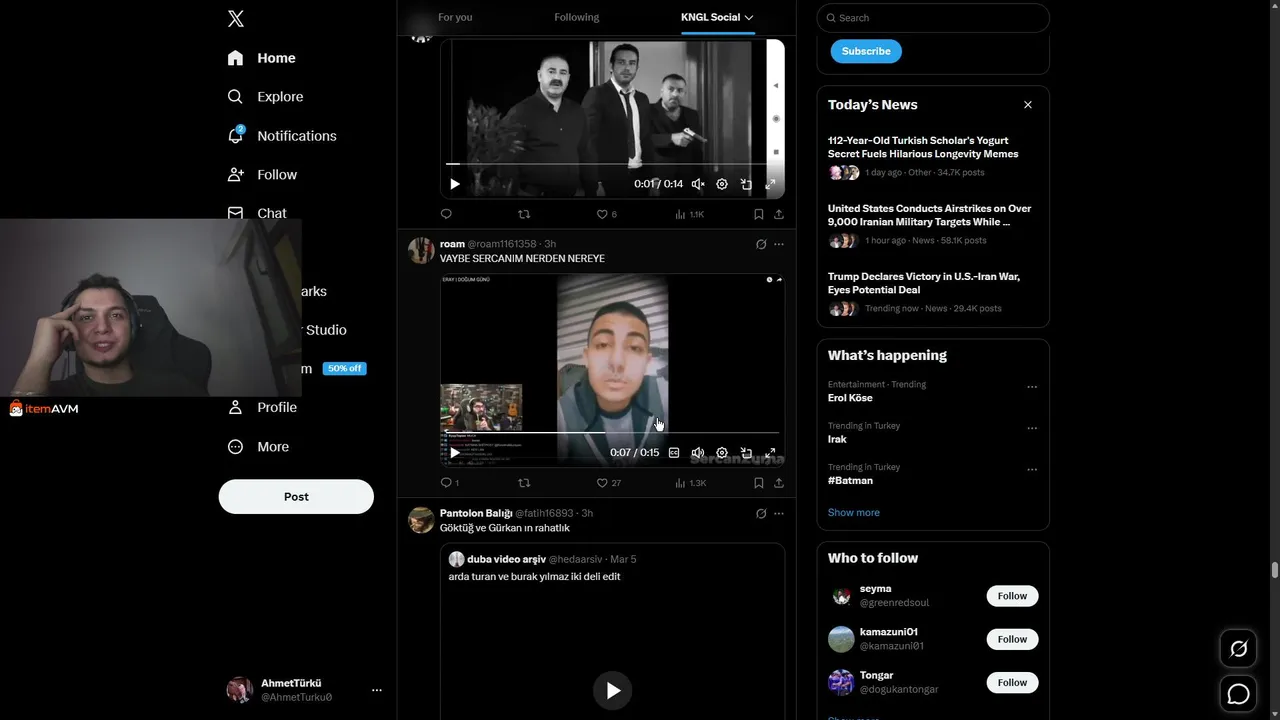Share the top video post
The image size is (1280, 720).
point(779,214)
